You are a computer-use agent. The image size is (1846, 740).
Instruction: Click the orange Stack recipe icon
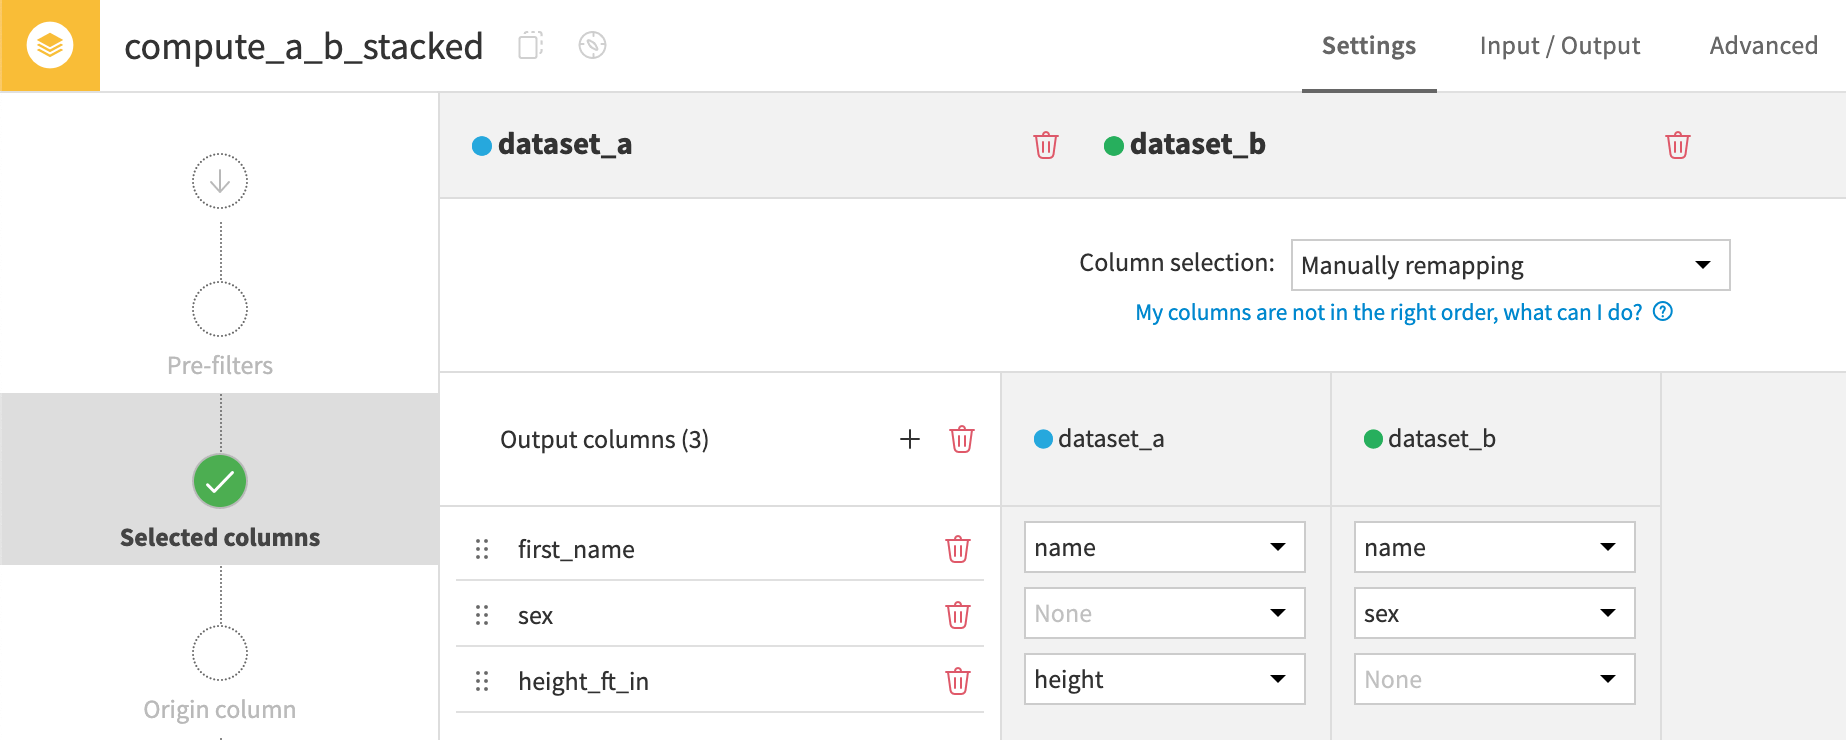tap(50, 46)
